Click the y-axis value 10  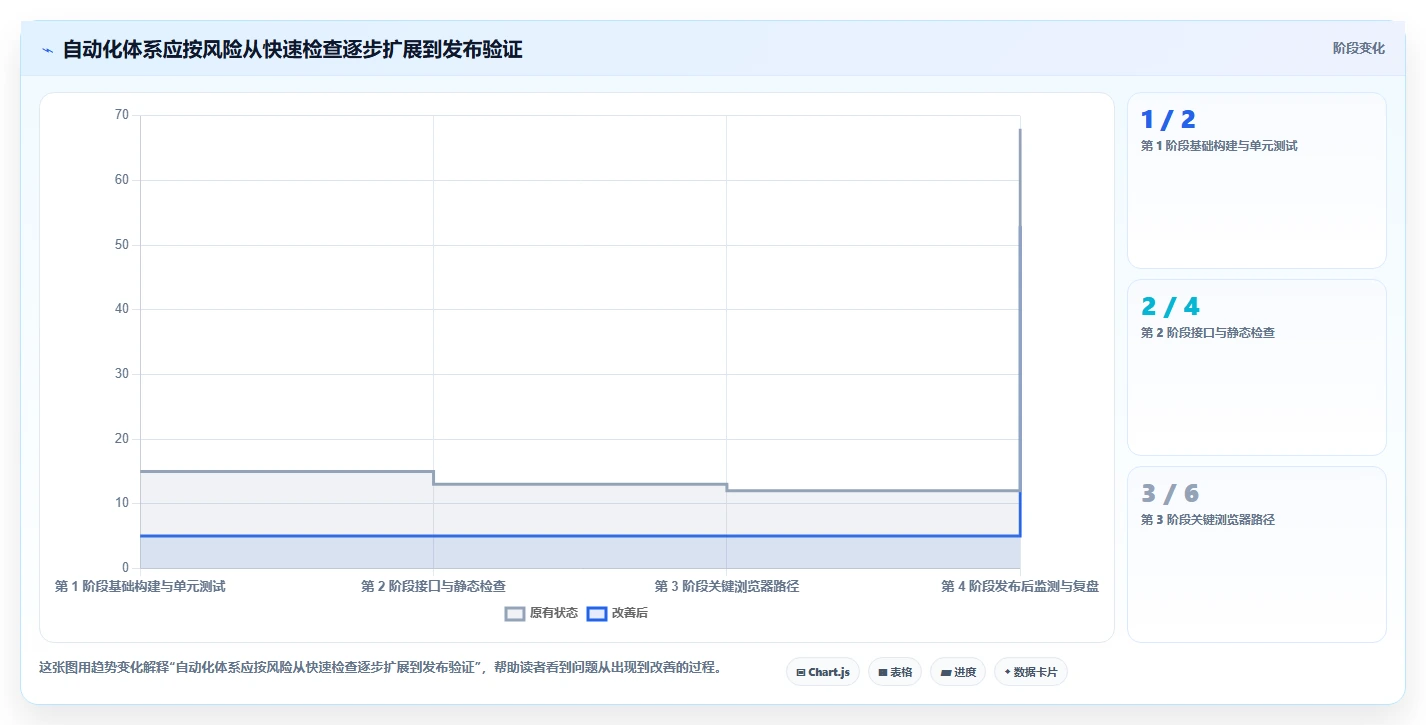pos(122,503)
